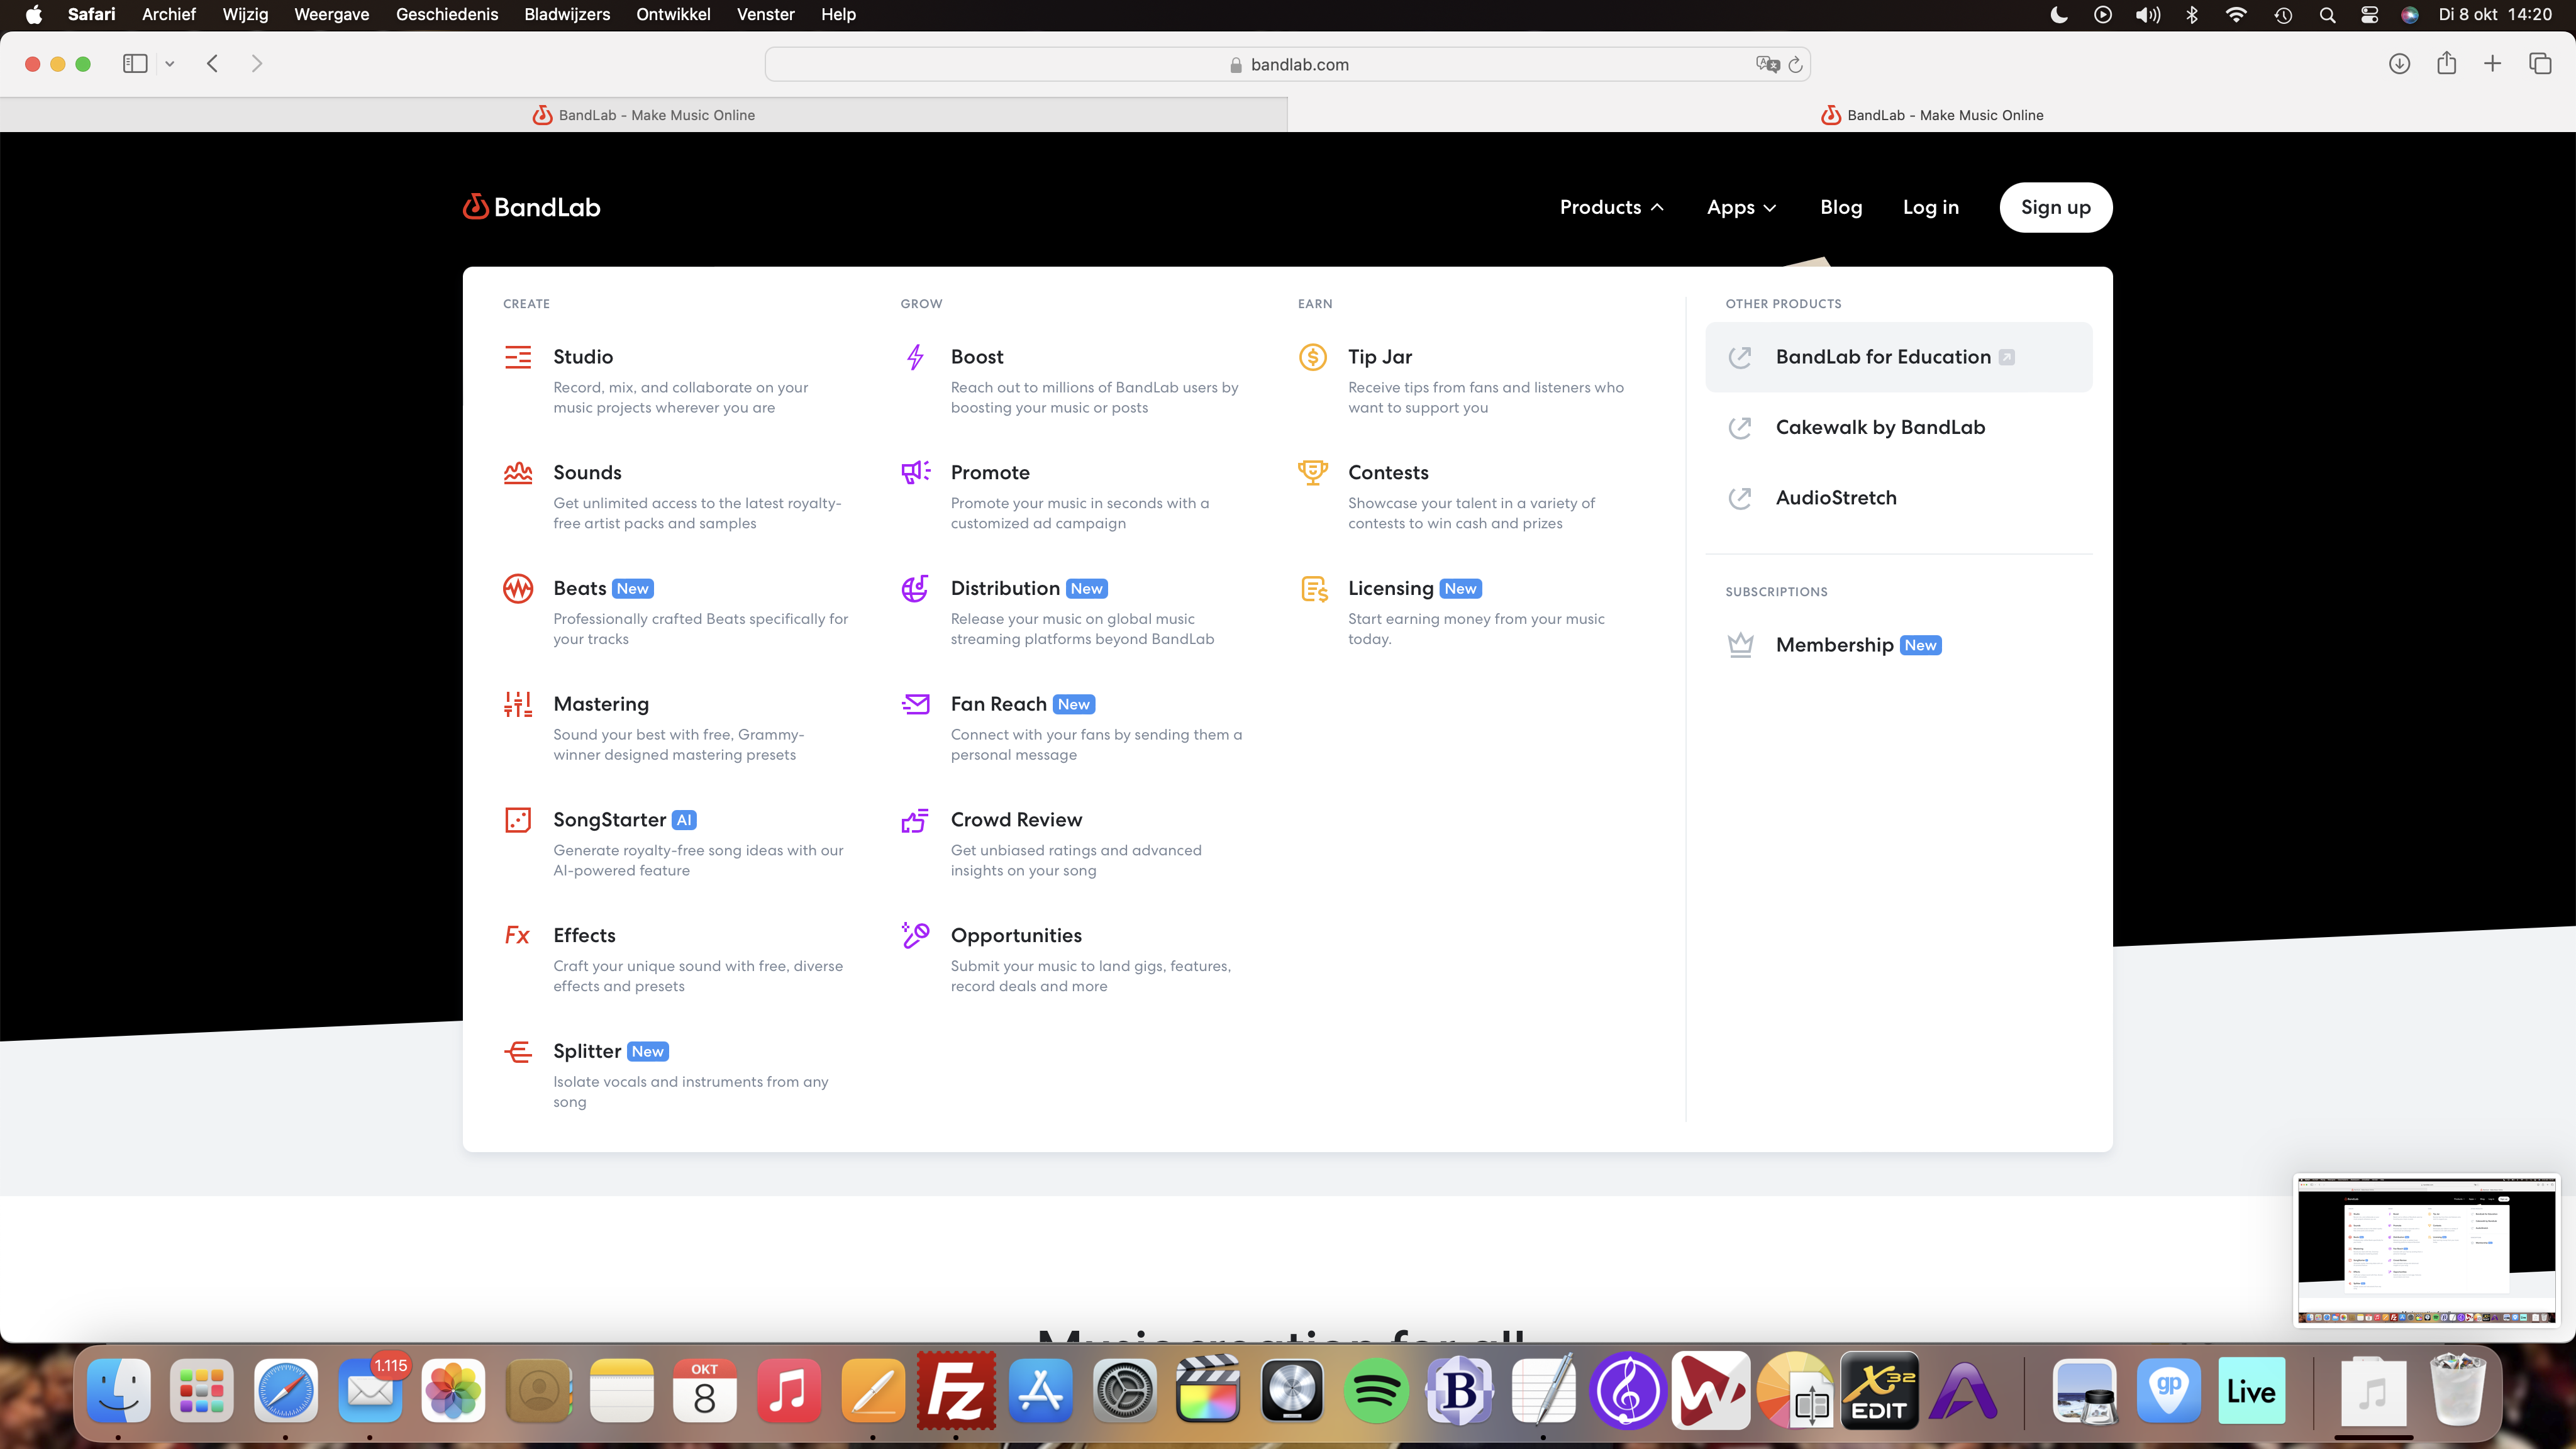Open the Bladwijzers menu
This screenshot has width=2576, height=1449.
(x=567, y=14)
